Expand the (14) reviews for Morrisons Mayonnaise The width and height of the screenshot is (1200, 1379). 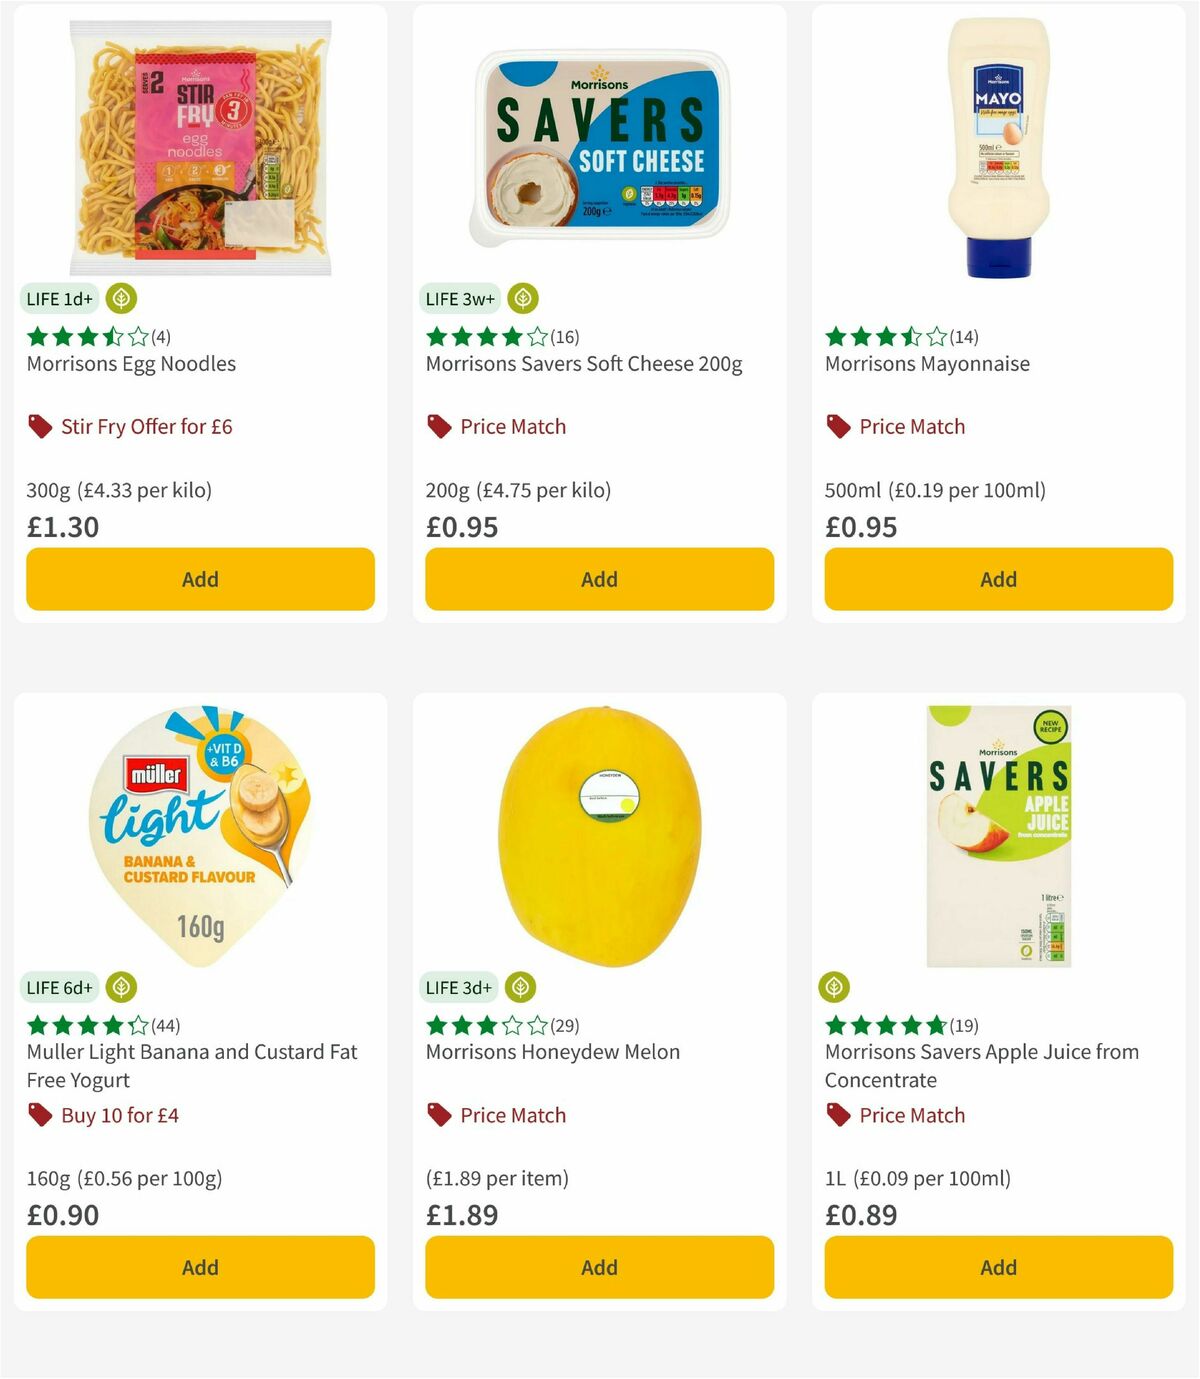[x=963, y=337]
